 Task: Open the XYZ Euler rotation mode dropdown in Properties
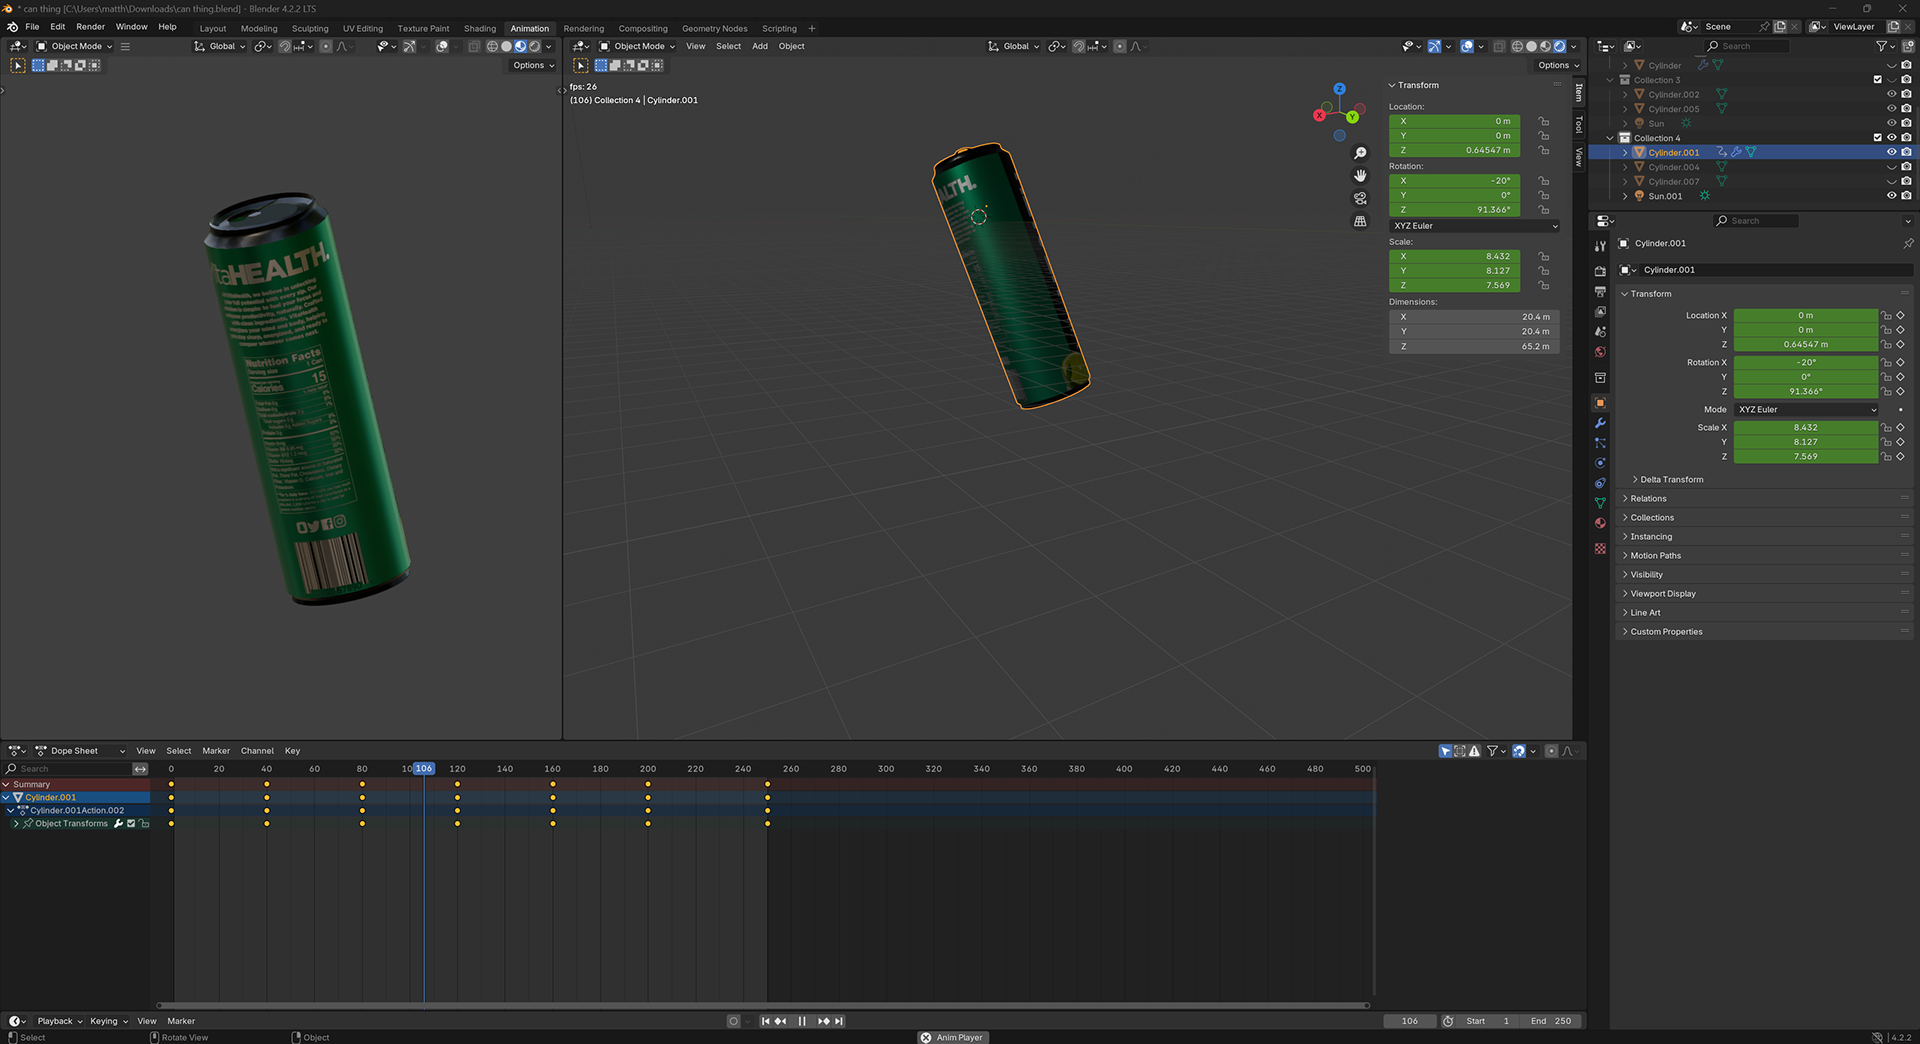(x=1807, y=409)
